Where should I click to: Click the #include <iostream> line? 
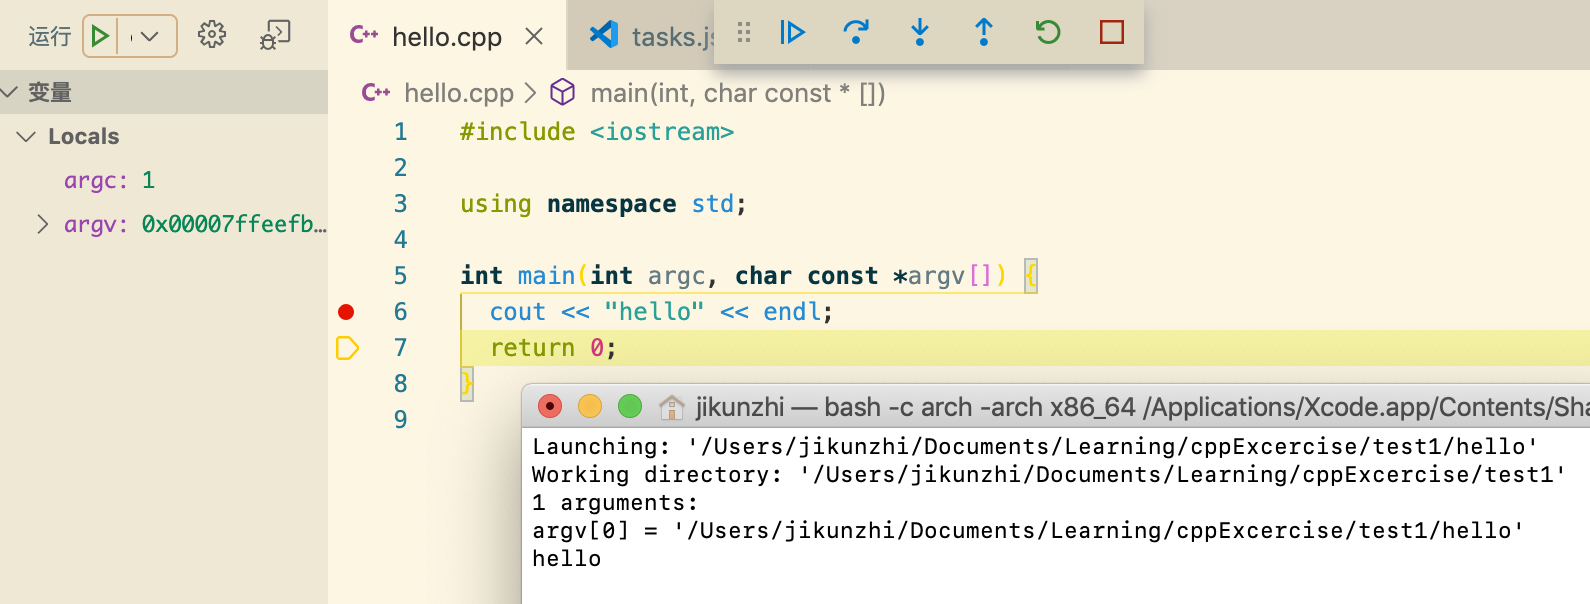tap(597, 132)
